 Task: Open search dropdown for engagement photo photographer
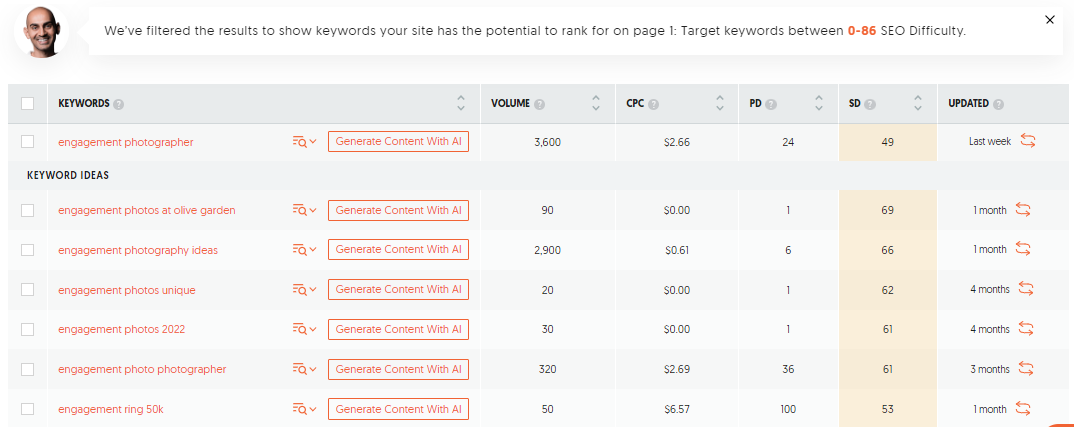[304, 369]
